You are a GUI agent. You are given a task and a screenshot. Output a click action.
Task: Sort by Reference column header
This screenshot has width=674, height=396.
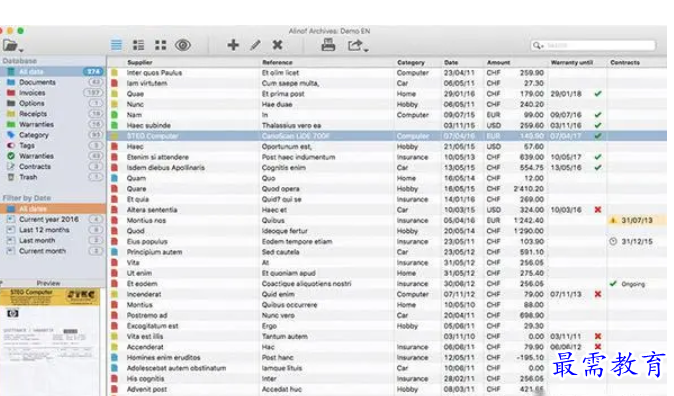pos(277,62)
